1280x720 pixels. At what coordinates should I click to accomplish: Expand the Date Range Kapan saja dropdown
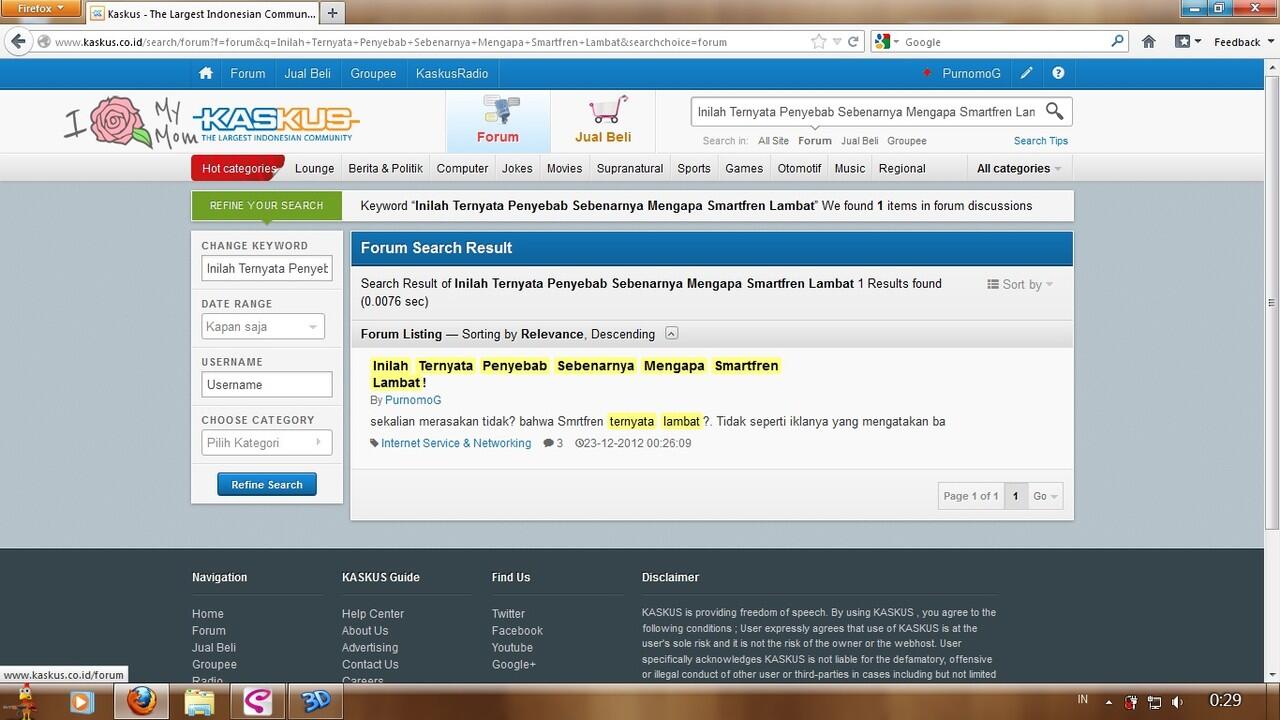point(263,326)
